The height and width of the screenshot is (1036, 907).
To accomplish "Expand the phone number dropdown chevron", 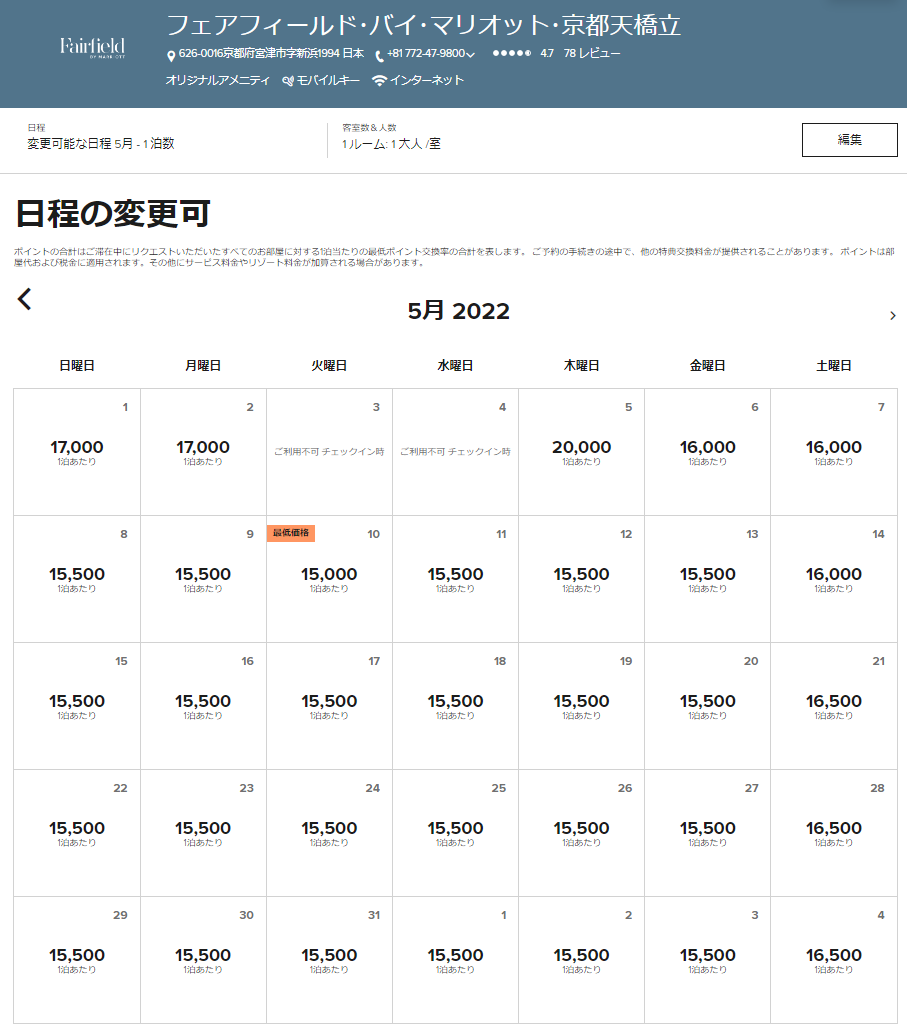I will (470, 55).
